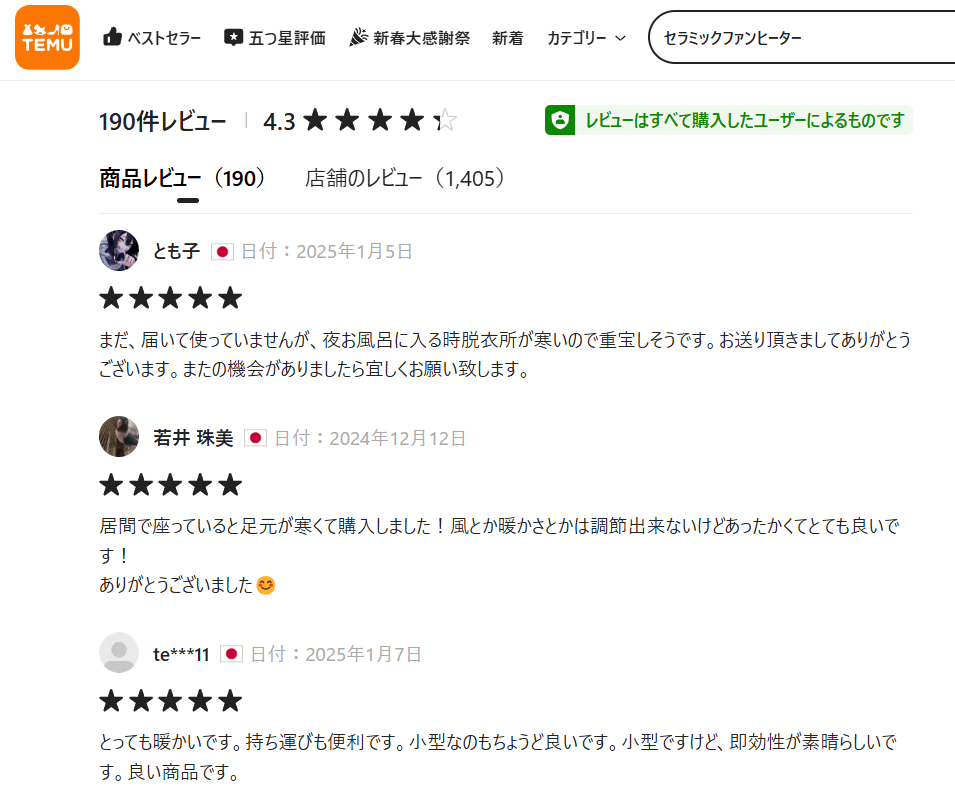The height and width of the screenshot is (806, 955).
Task: Click the party popper icon beside 新春大感謝祭
Action: pyautogui.click(x=358, y=37)
